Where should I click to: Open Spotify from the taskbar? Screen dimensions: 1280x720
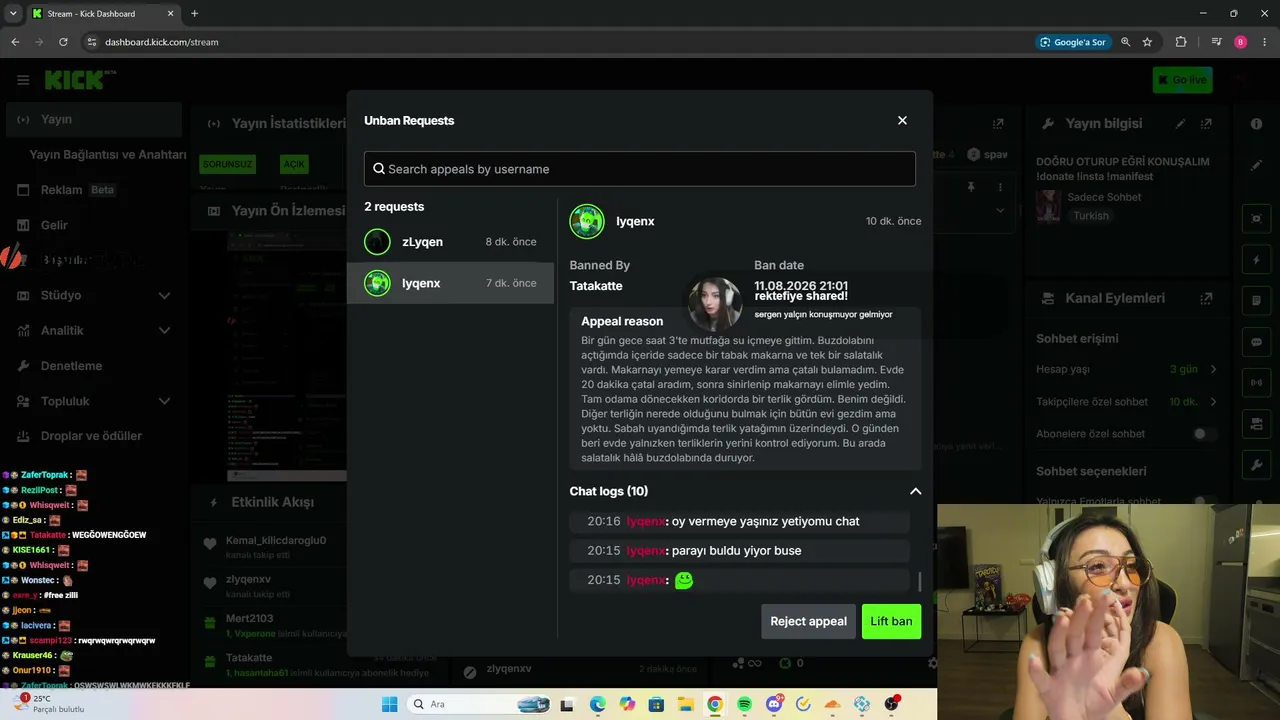pyautogui.click(x=744, y=704)
